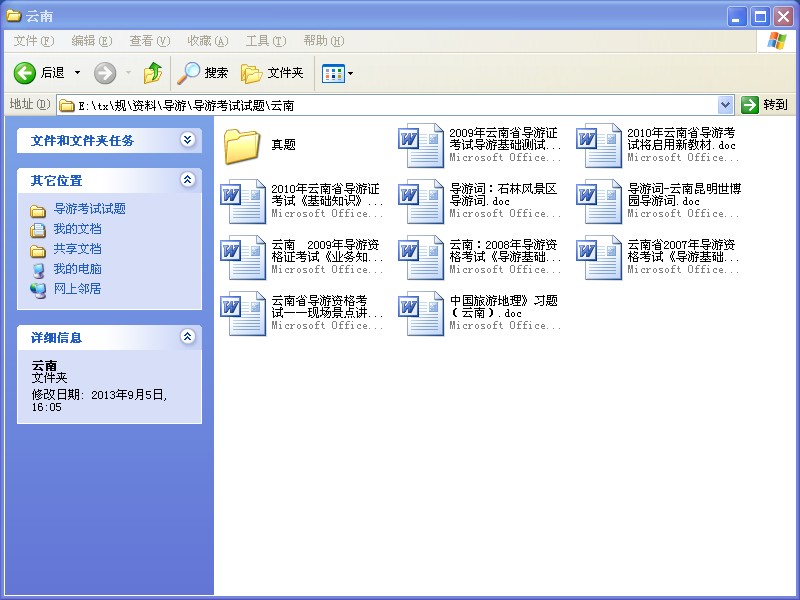Select the 真题 folder name
The width and height of the screenshot is (800, 600).
tap(284, 145)
